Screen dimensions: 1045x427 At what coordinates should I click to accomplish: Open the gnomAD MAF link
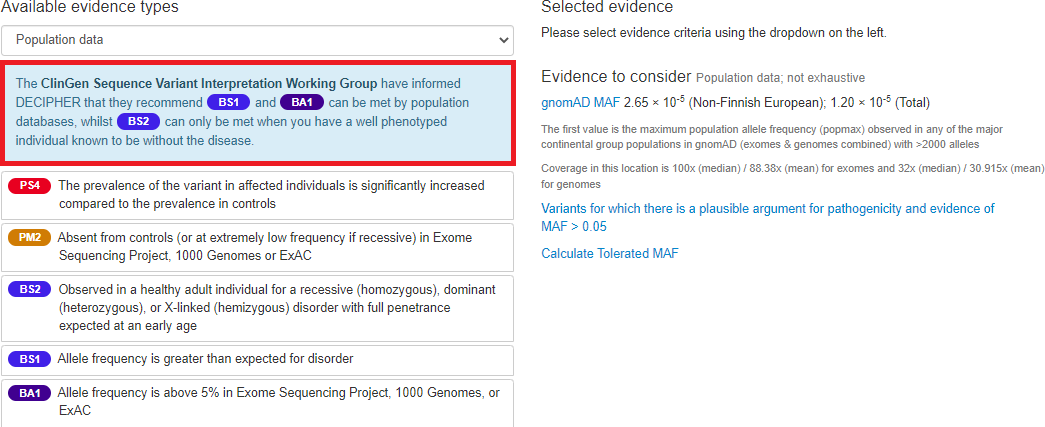tap(580, 103)
